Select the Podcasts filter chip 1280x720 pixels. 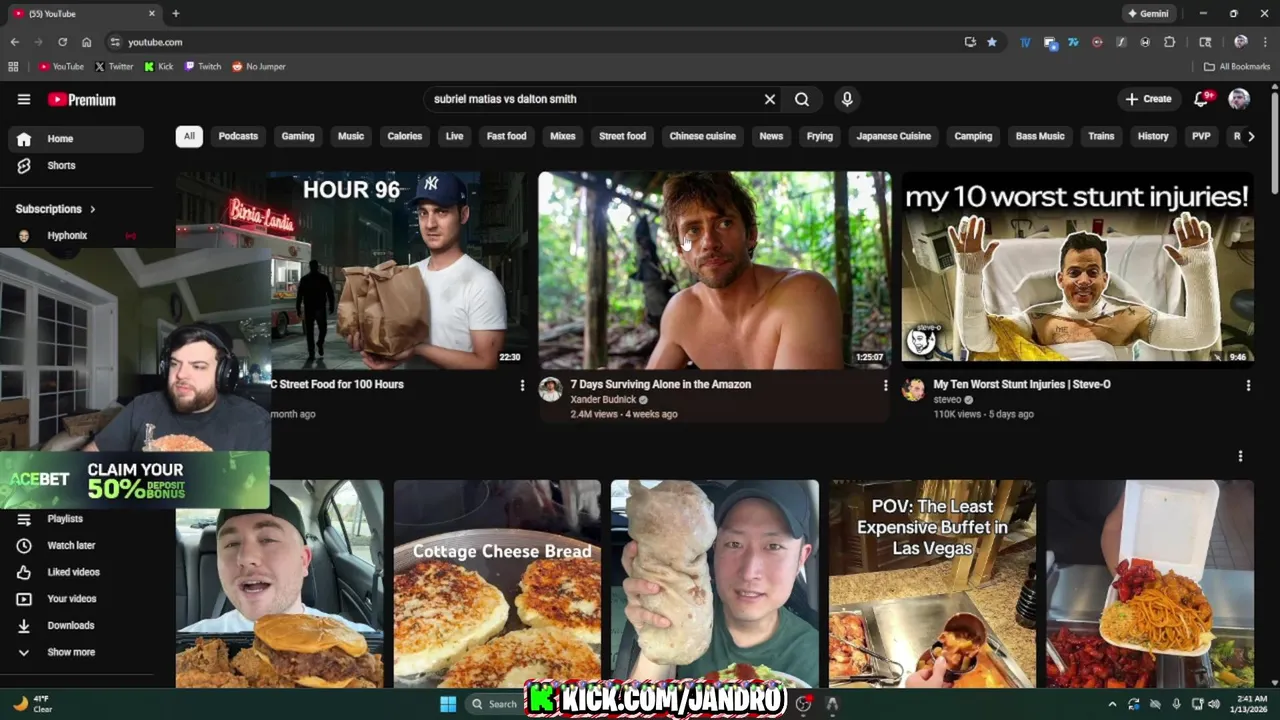pos(238,136)
